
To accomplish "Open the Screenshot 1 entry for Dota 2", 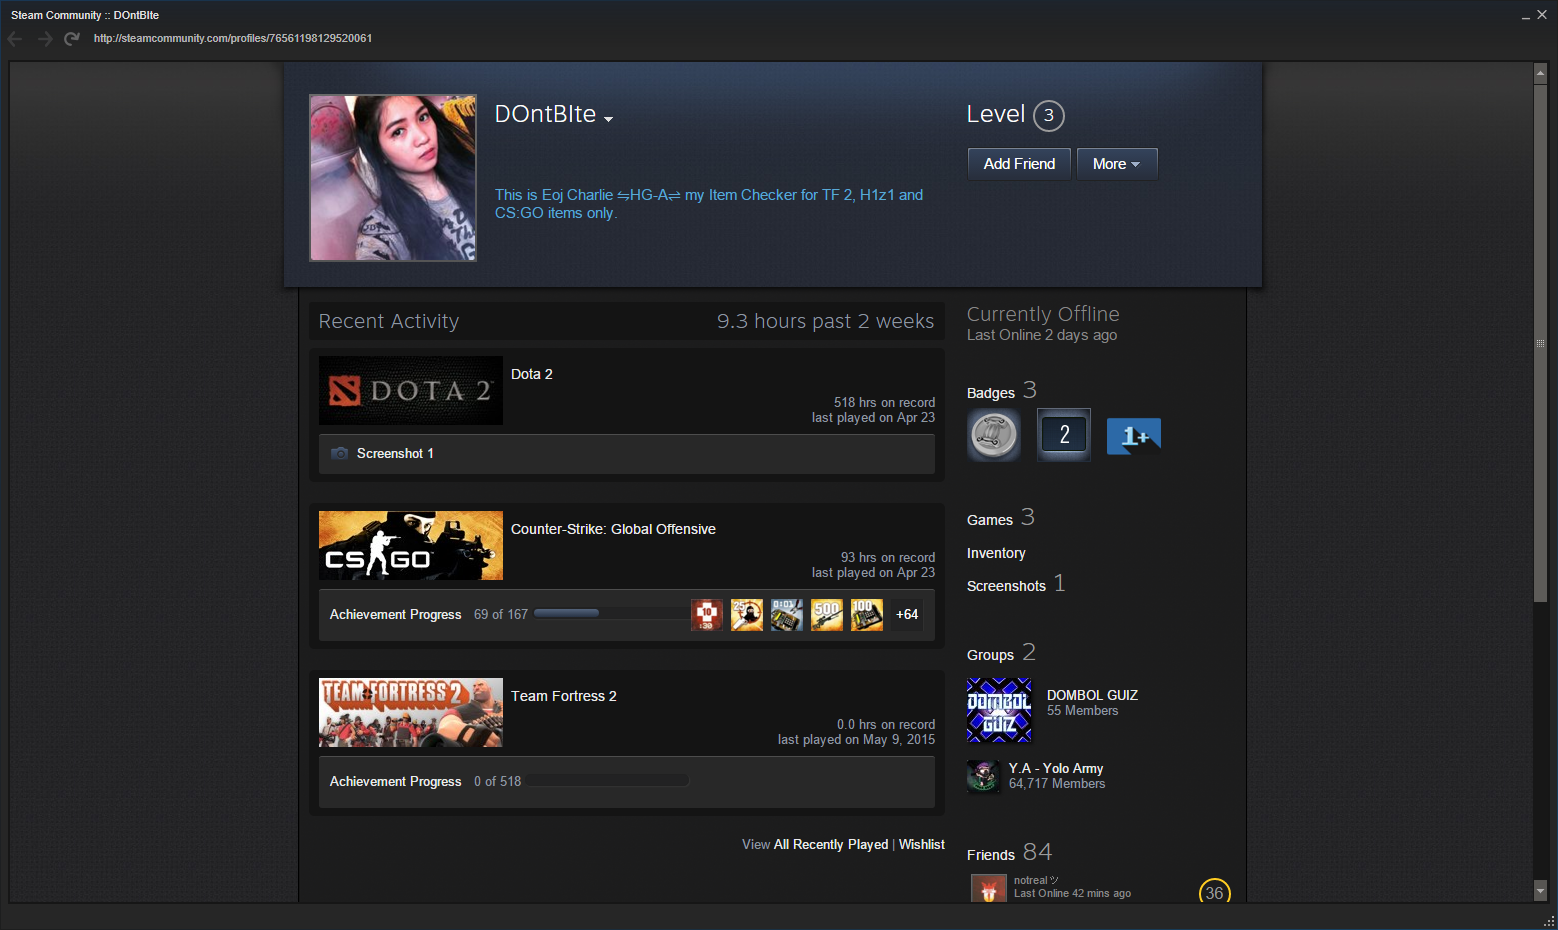I will [395, 454].
